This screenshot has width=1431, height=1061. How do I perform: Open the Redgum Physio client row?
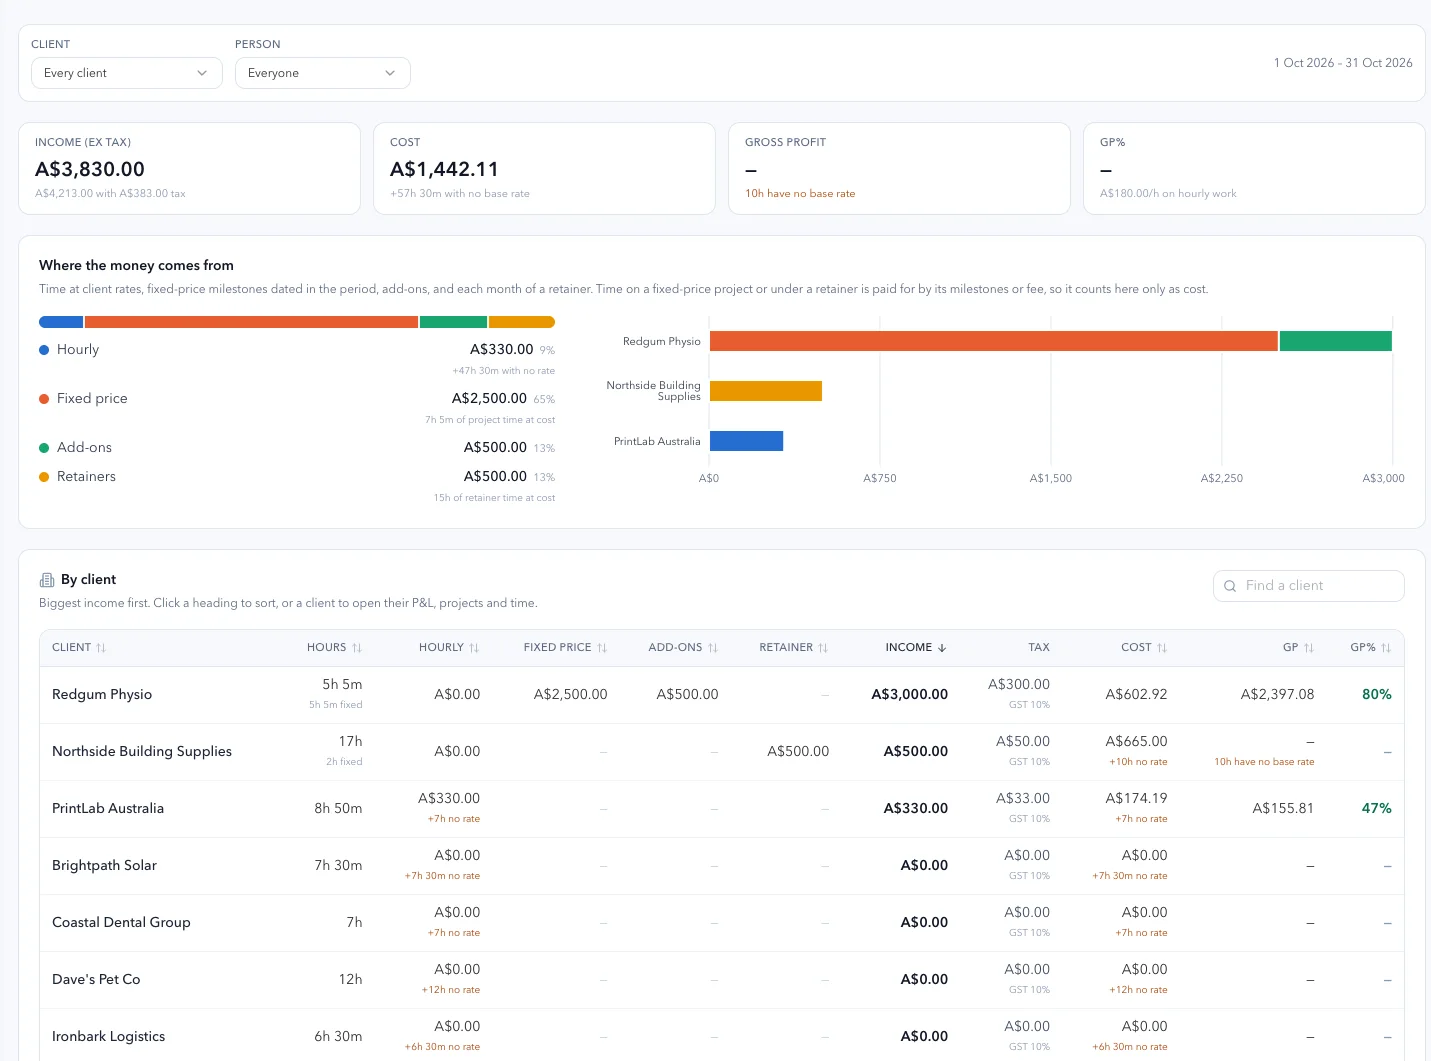click(x=721, y=695)
